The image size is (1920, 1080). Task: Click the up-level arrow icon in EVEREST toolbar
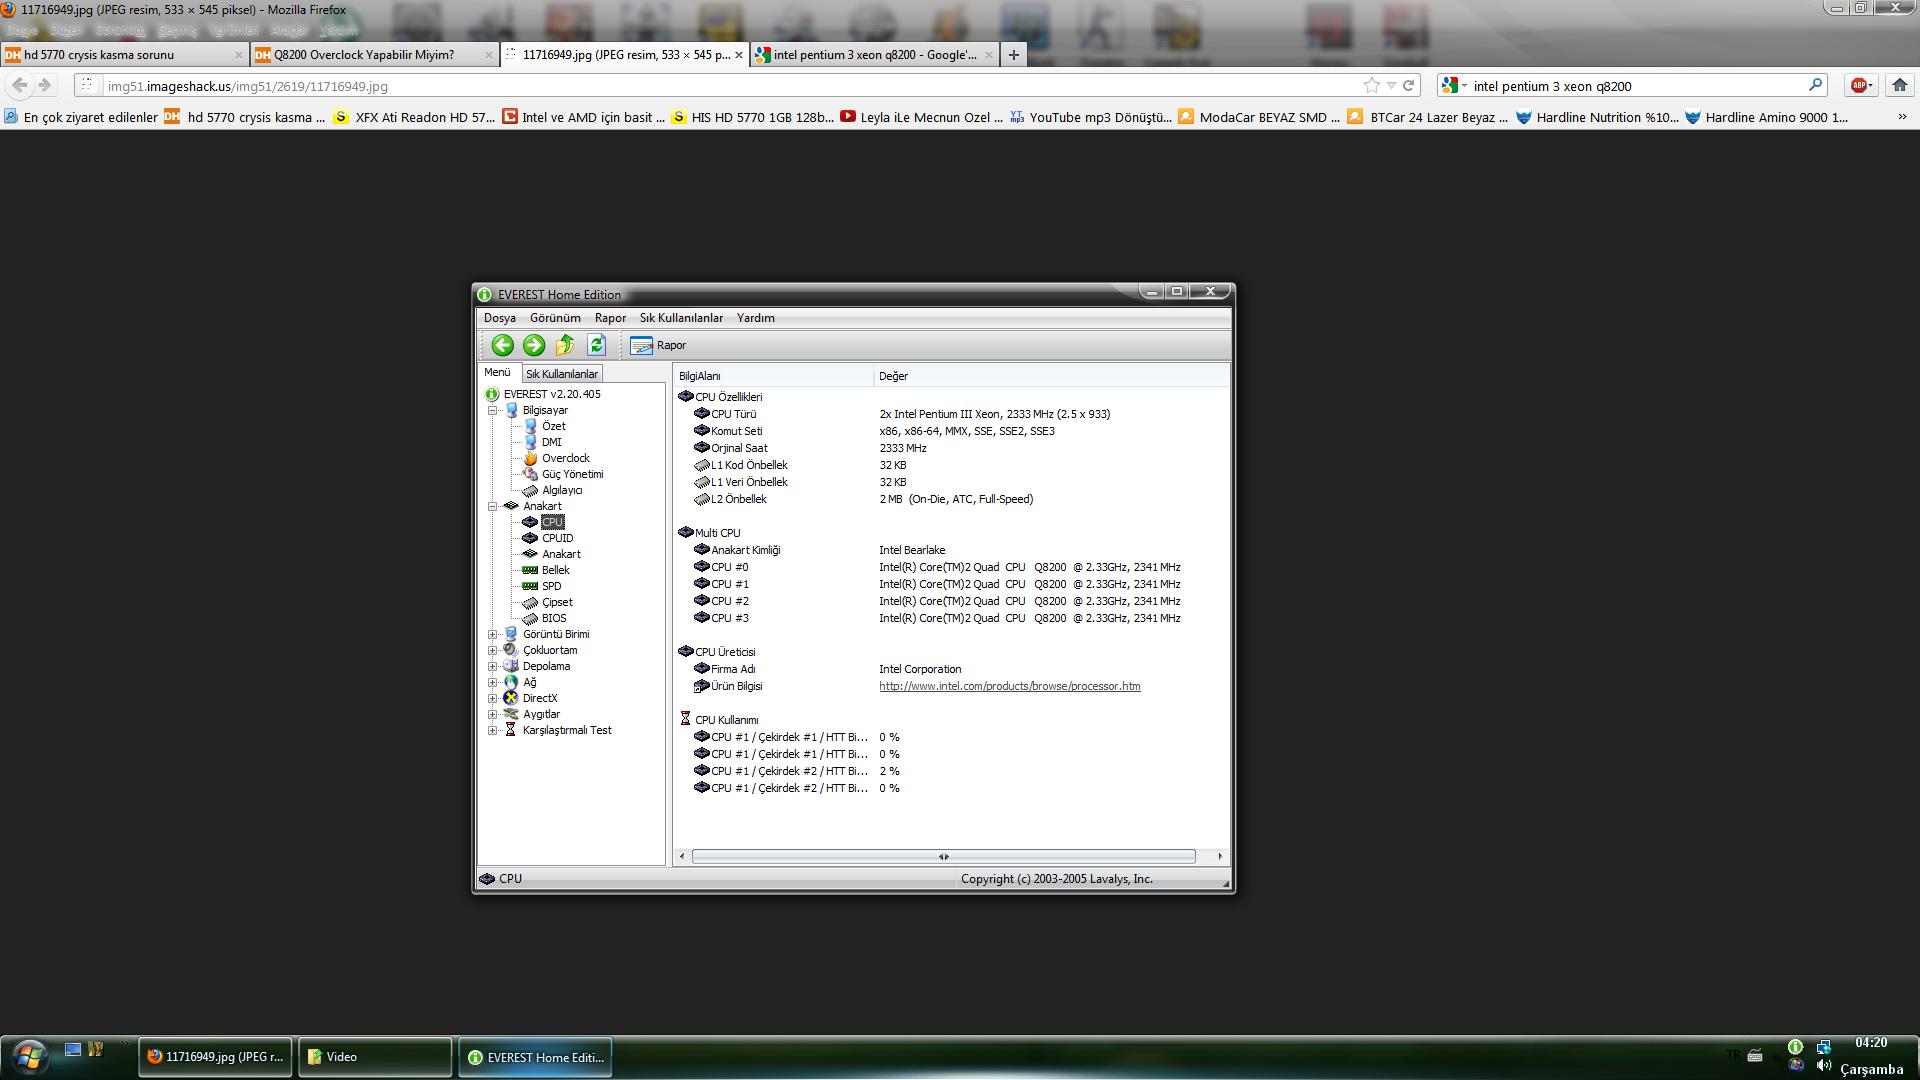(x=565, y=345)
